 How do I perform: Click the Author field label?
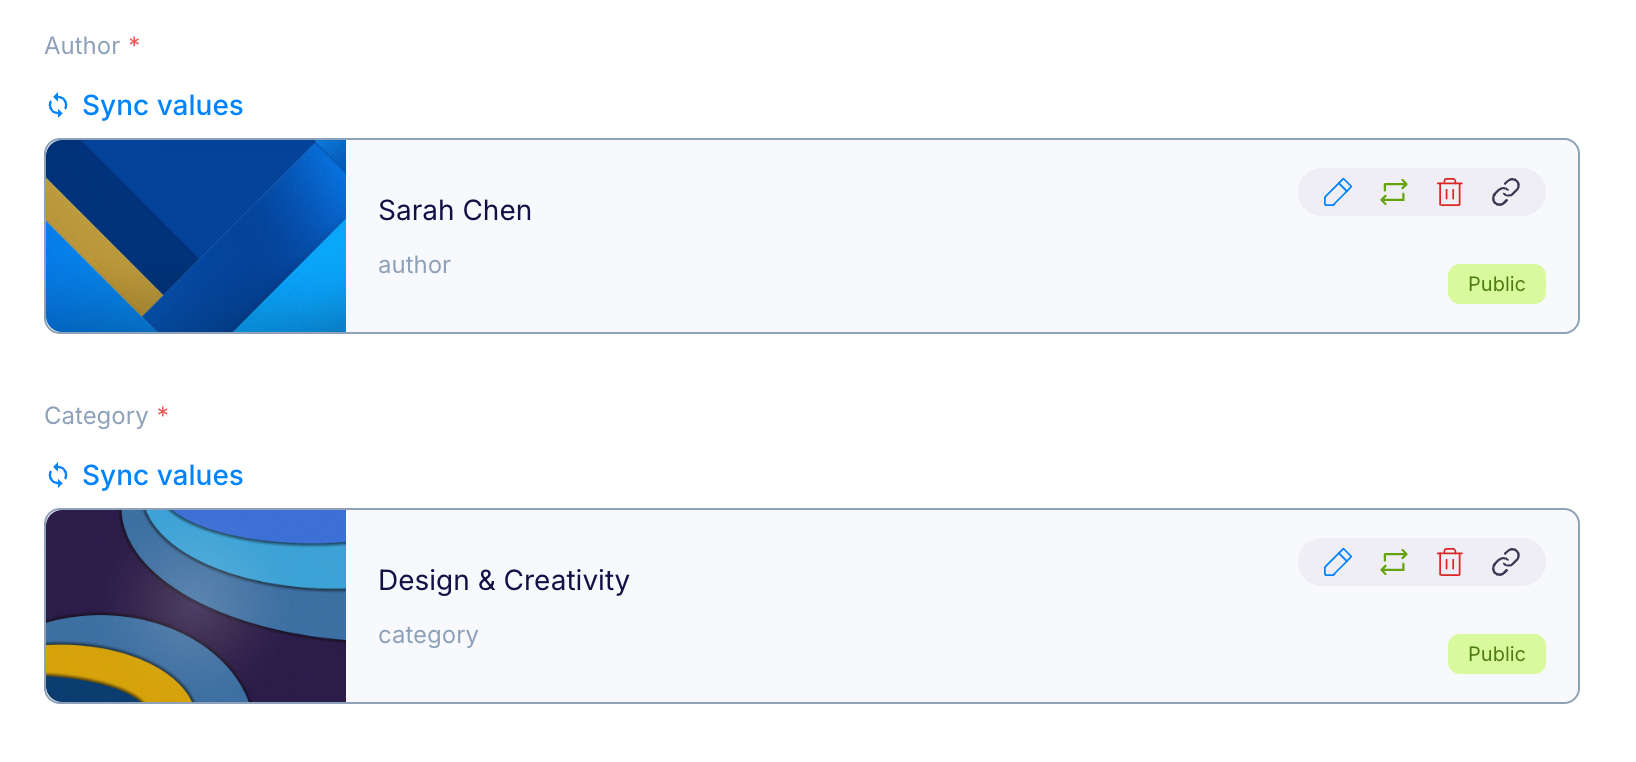click(x=82, y=46)
